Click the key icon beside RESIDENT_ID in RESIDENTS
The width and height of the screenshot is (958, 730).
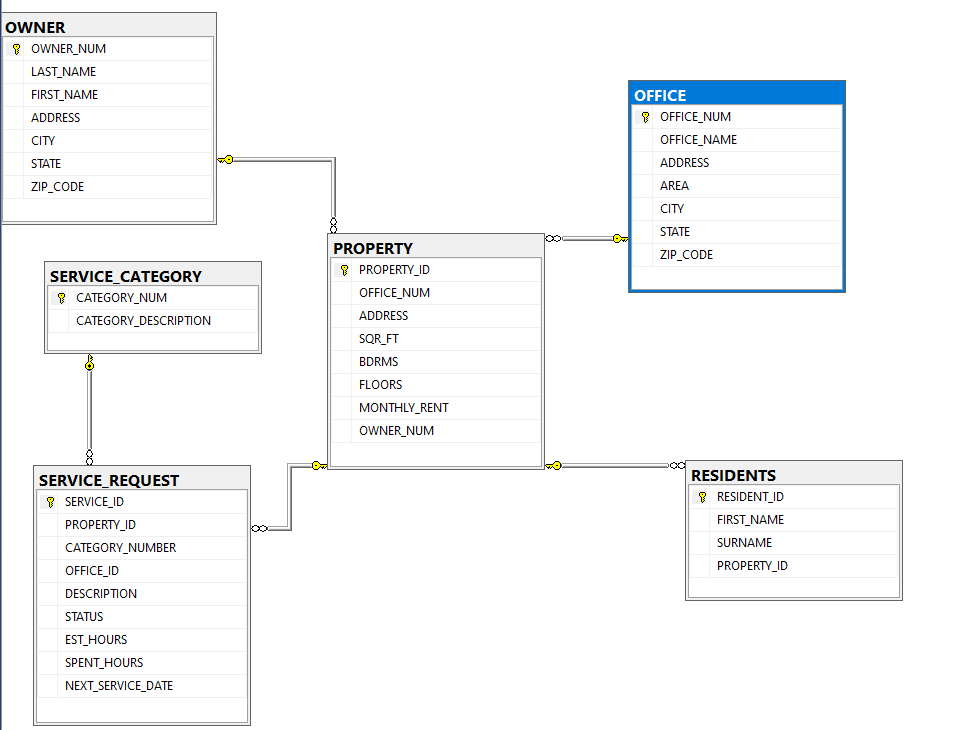[x=700, y=496]
